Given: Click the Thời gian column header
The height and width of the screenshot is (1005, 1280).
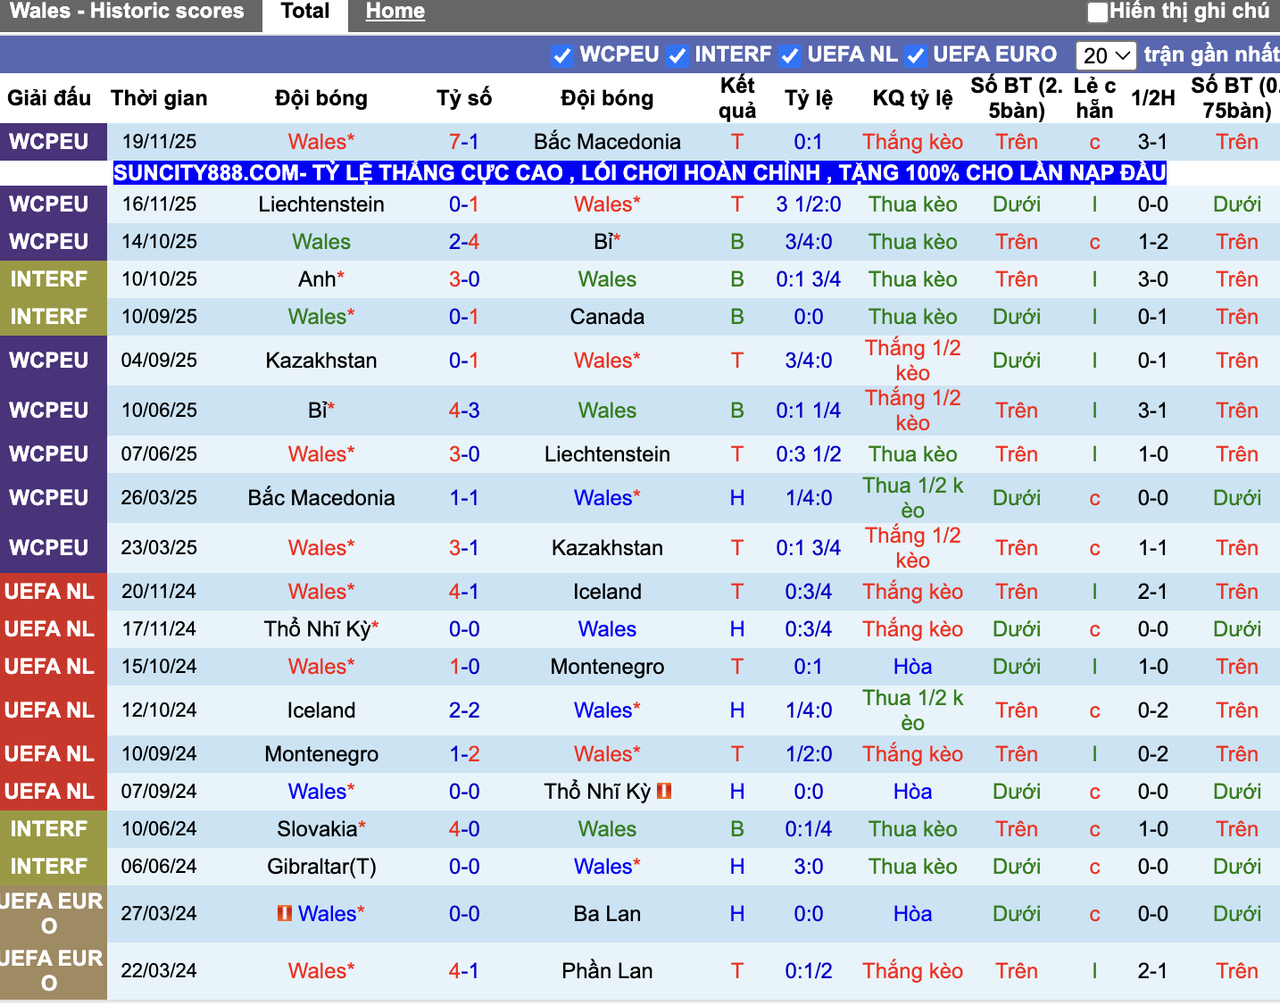Looking at the screenshot, I should point(159,98).
